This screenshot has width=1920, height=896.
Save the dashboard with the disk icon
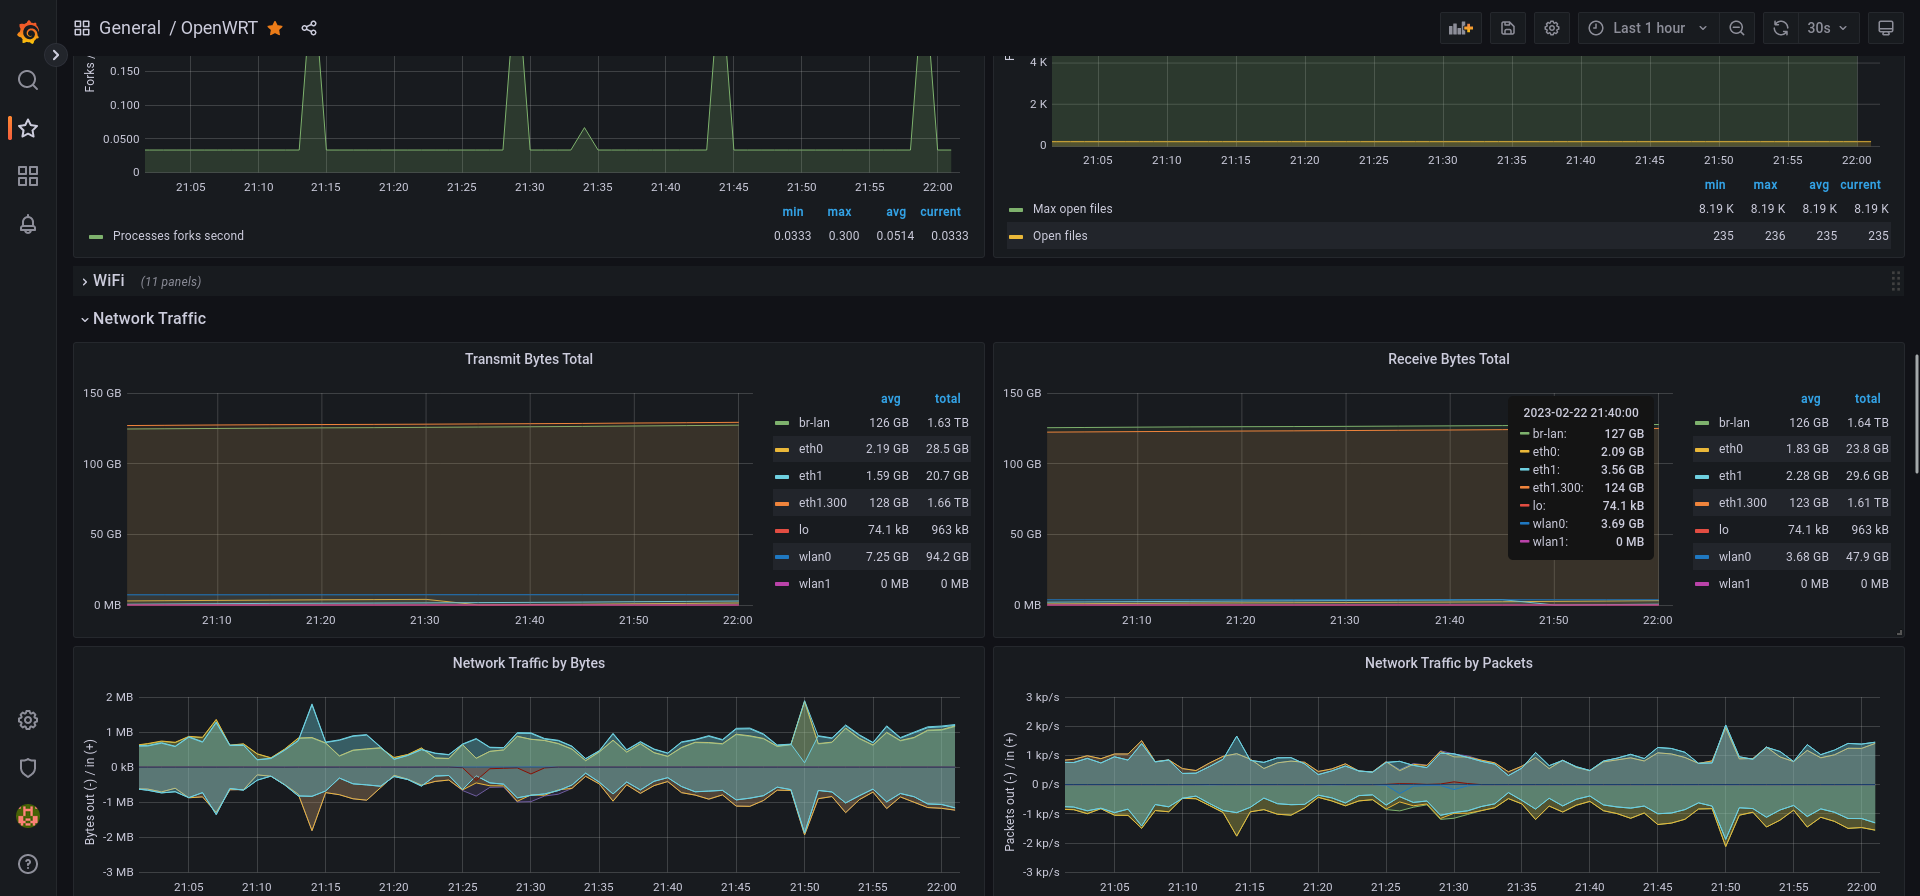1508,28
